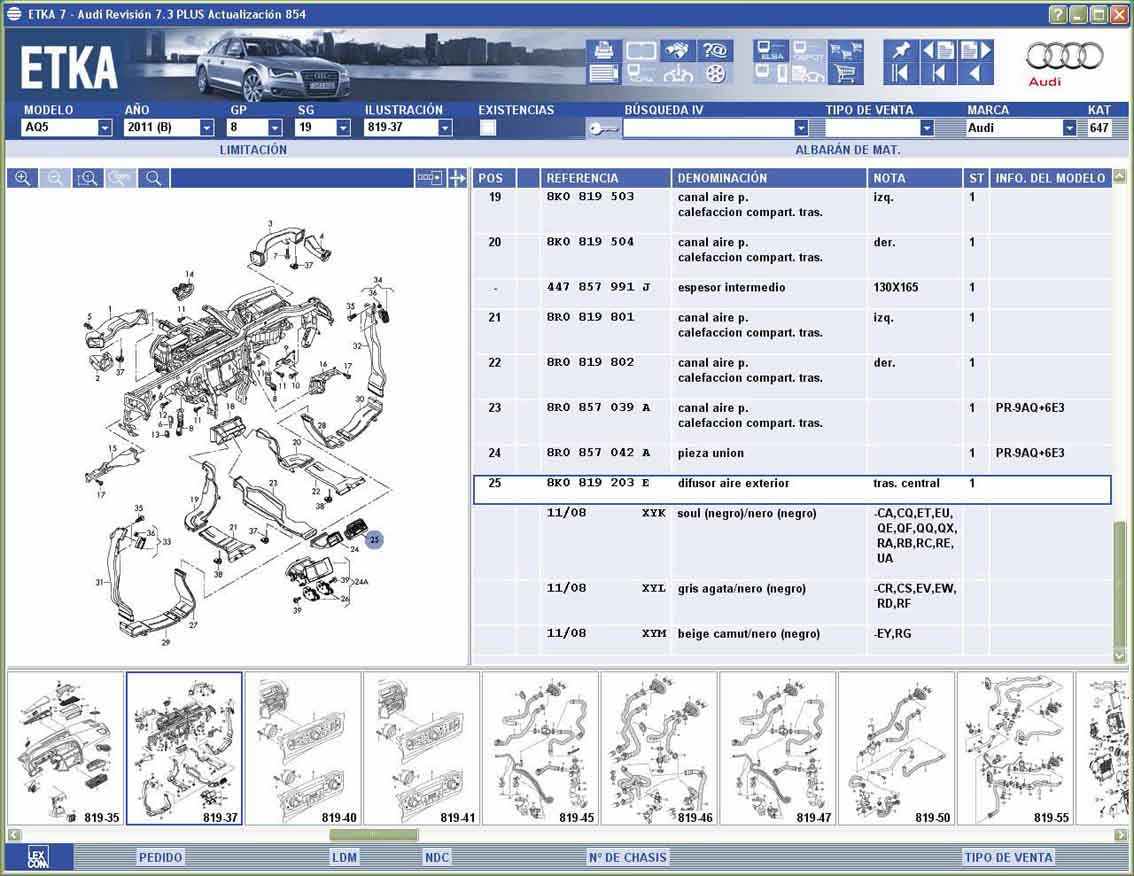Click the ST column header
Viewport: 1134px width, 876px height.
976,178
